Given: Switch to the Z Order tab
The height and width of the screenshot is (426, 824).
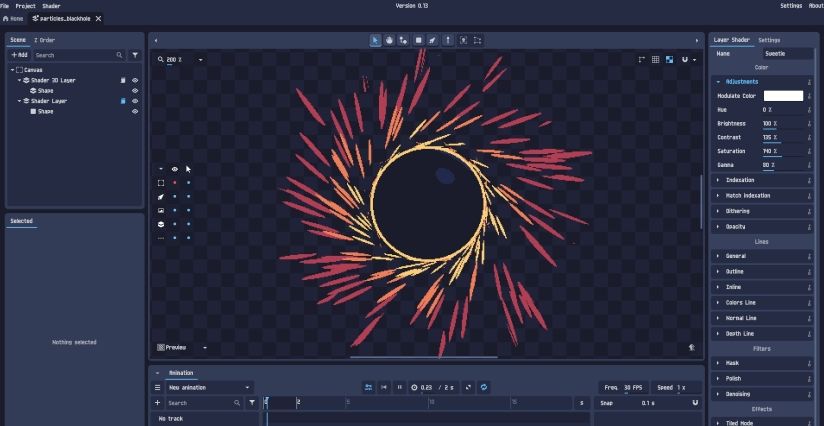Looking at the screenshot, I should coord(45,40).
